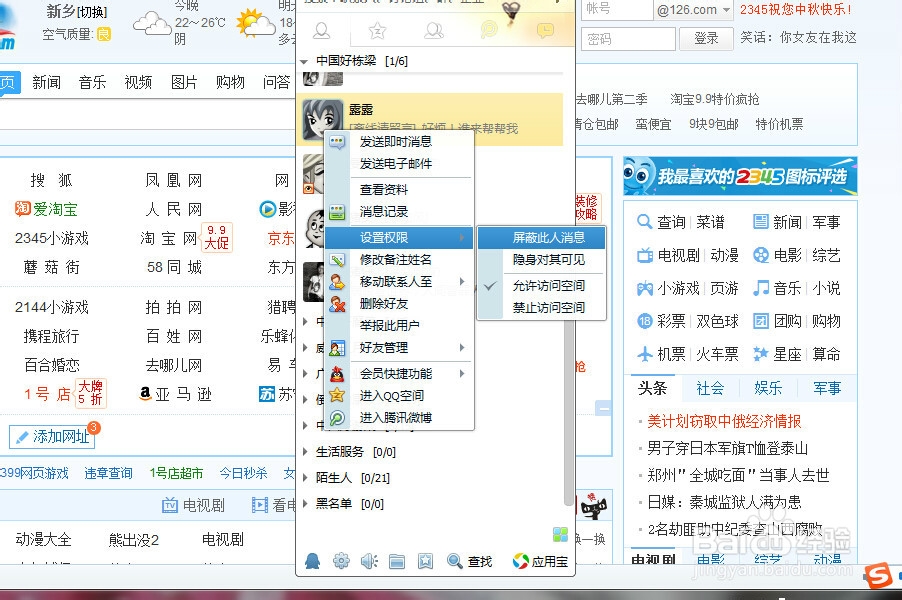The image size is (902, 600).
Task: Expand the 黑名单 contact group
Action: point(305,504)
